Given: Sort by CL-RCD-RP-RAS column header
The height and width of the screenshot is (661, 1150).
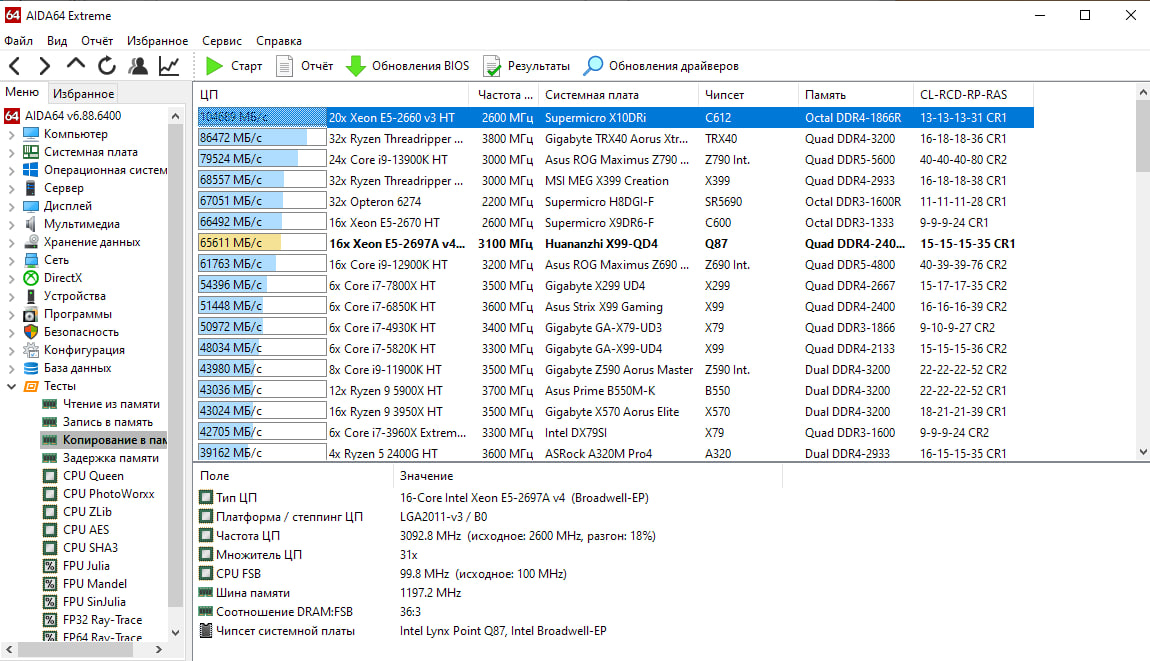Looking at the screenshot, I should point(973,95).
